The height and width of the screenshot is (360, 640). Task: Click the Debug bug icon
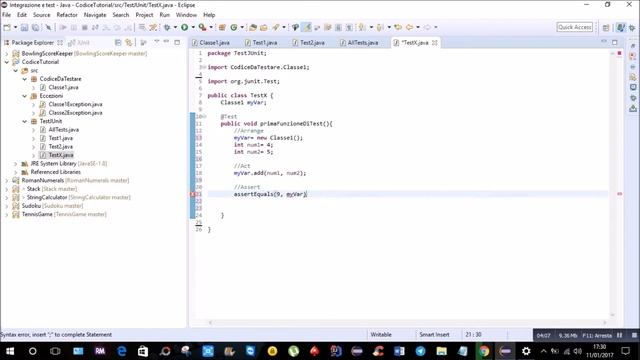click(x=167, y=27)
